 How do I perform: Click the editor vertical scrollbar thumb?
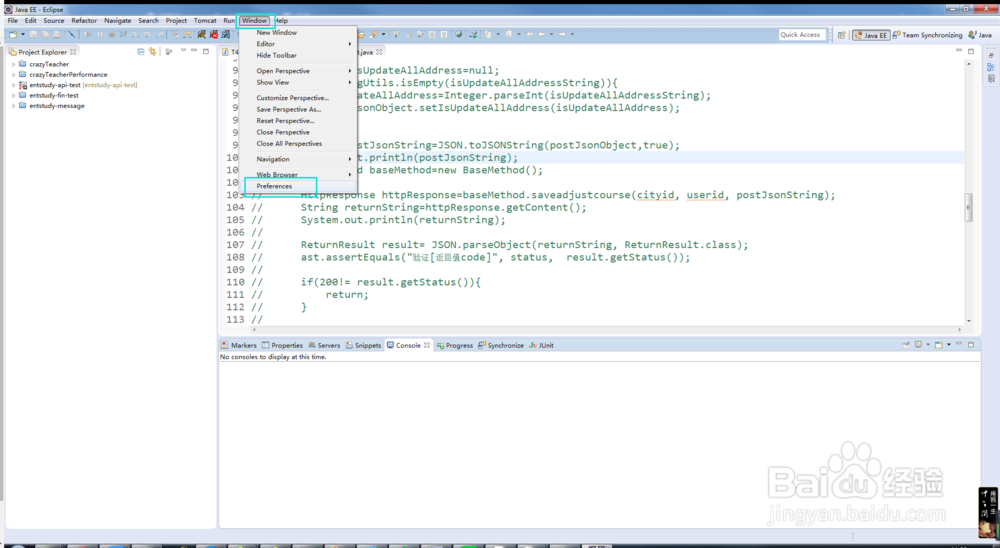click(969, 207)
